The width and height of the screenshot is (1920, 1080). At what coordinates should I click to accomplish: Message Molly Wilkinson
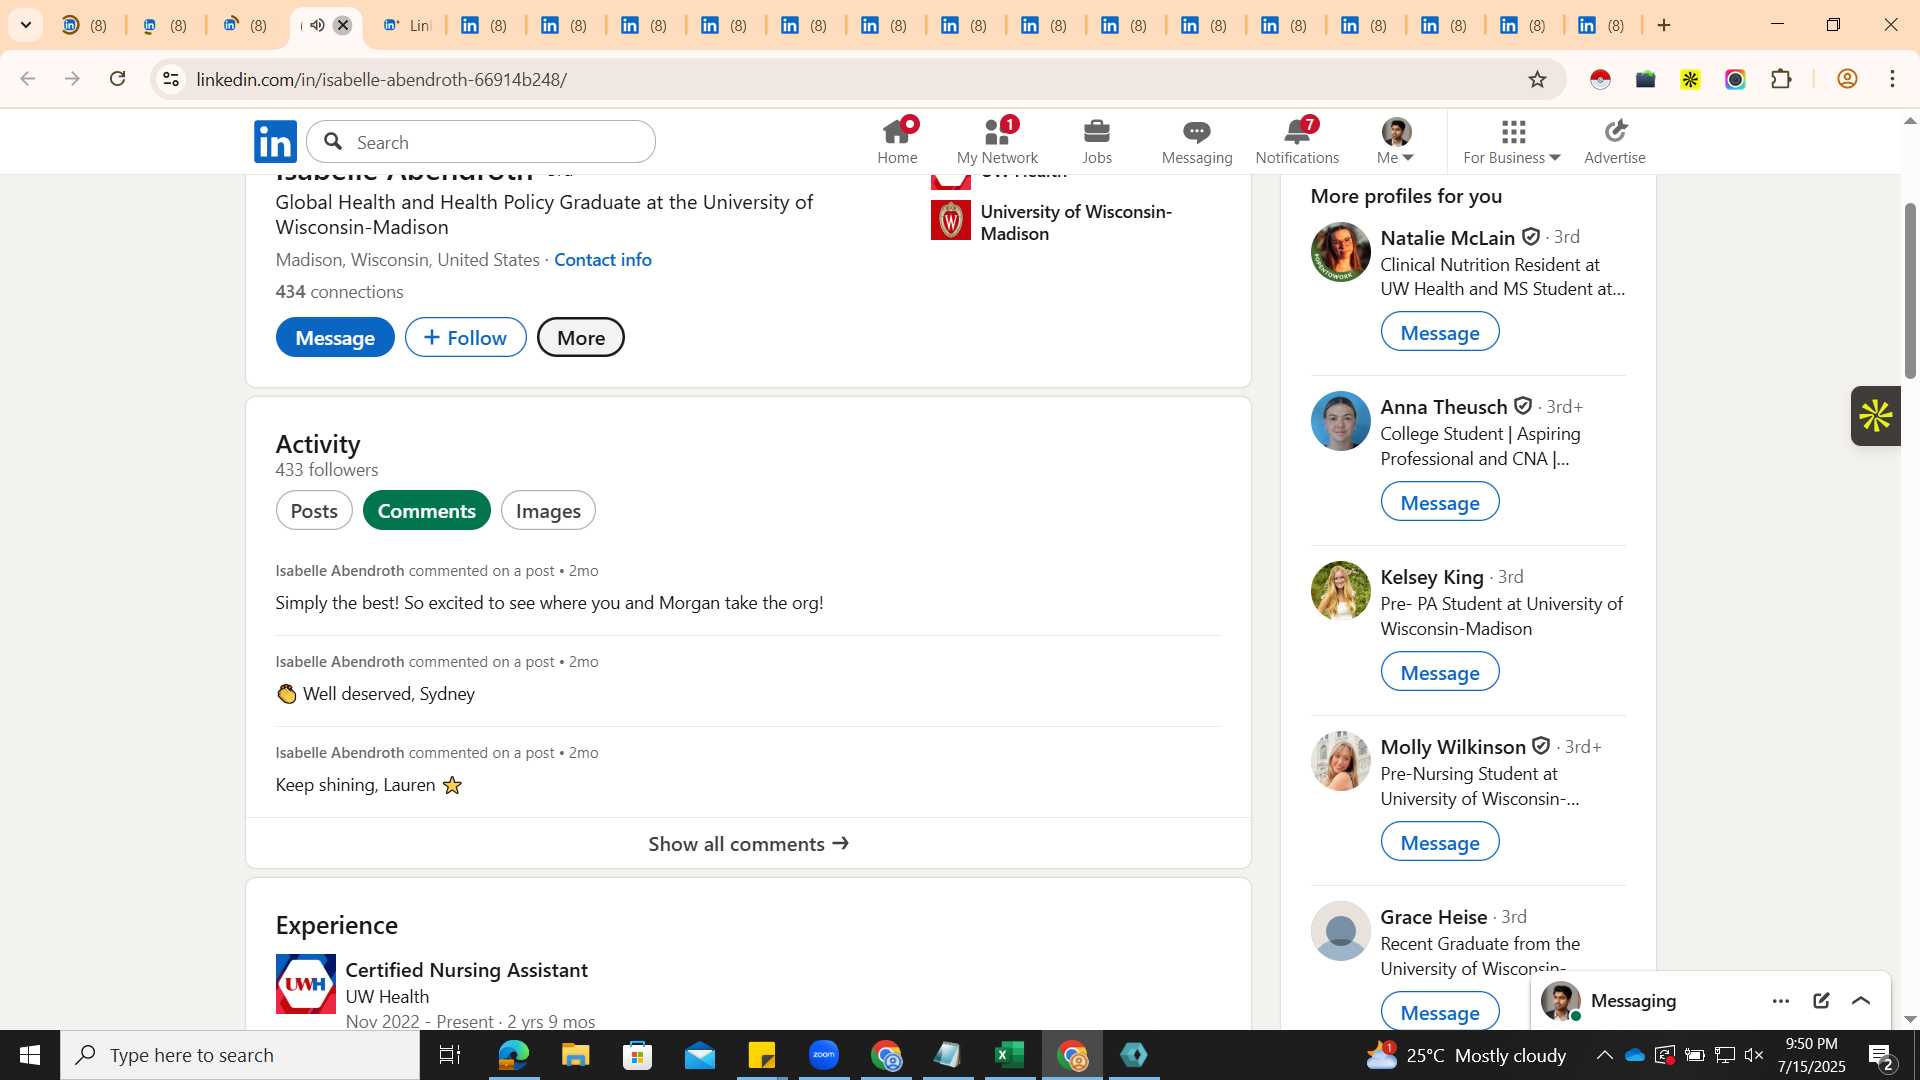coord(1440,842)
